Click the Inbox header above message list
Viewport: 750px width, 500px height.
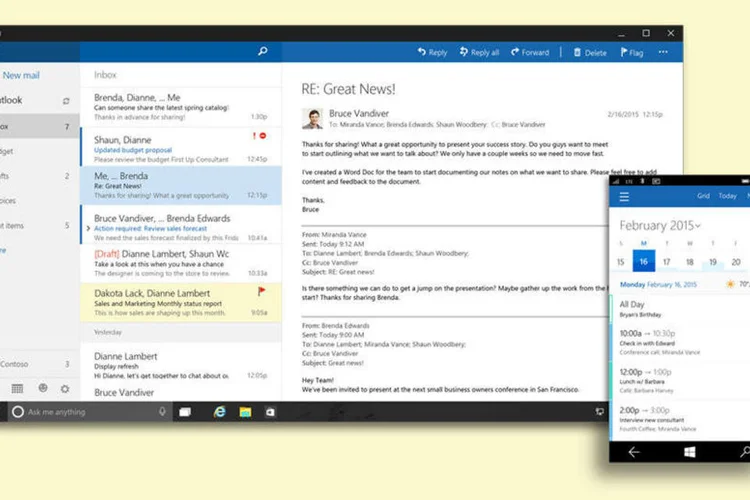click(x=105, y=75)
